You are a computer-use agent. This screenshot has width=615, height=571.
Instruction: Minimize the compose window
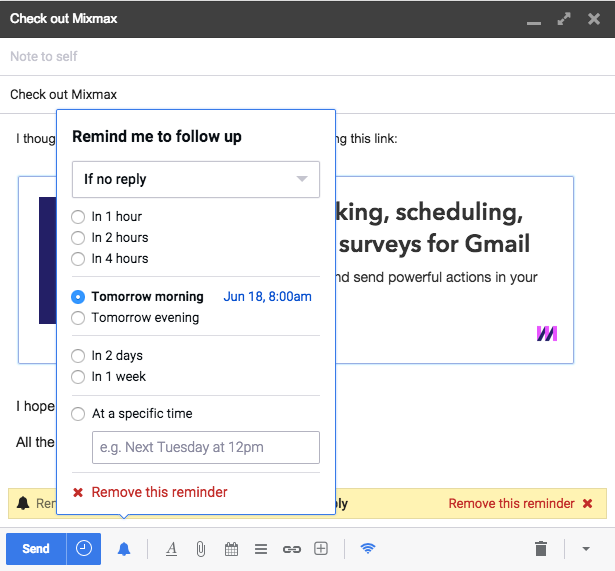pos(533,22)
